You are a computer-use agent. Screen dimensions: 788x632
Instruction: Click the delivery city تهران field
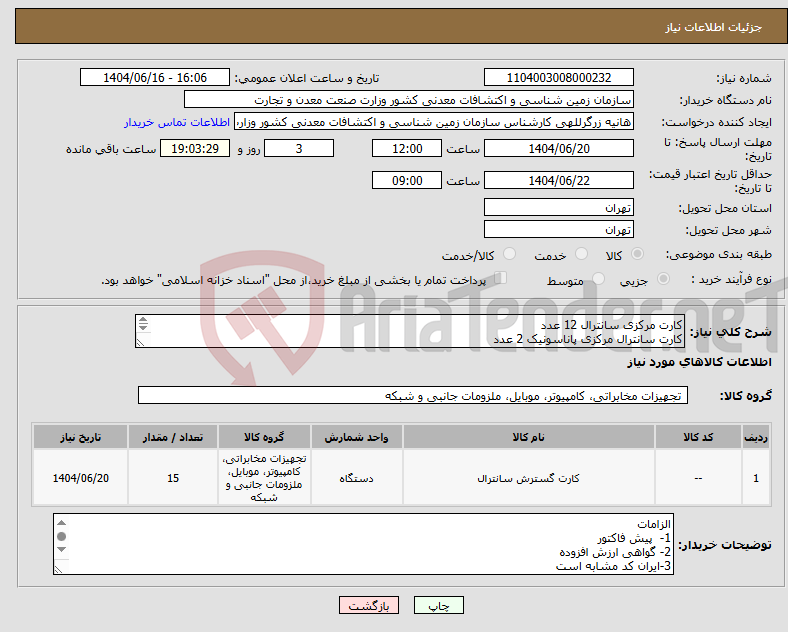[x=558, y=229]
